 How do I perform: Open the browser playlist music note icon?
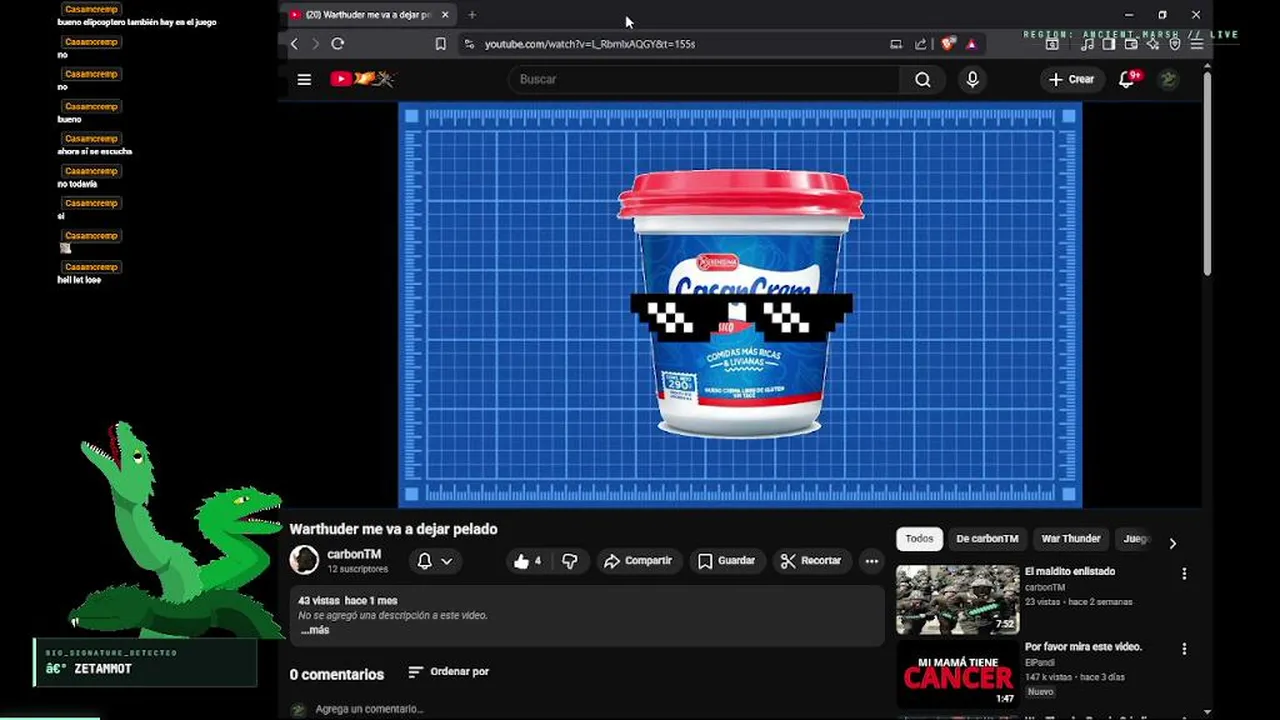pos(1088,44)
